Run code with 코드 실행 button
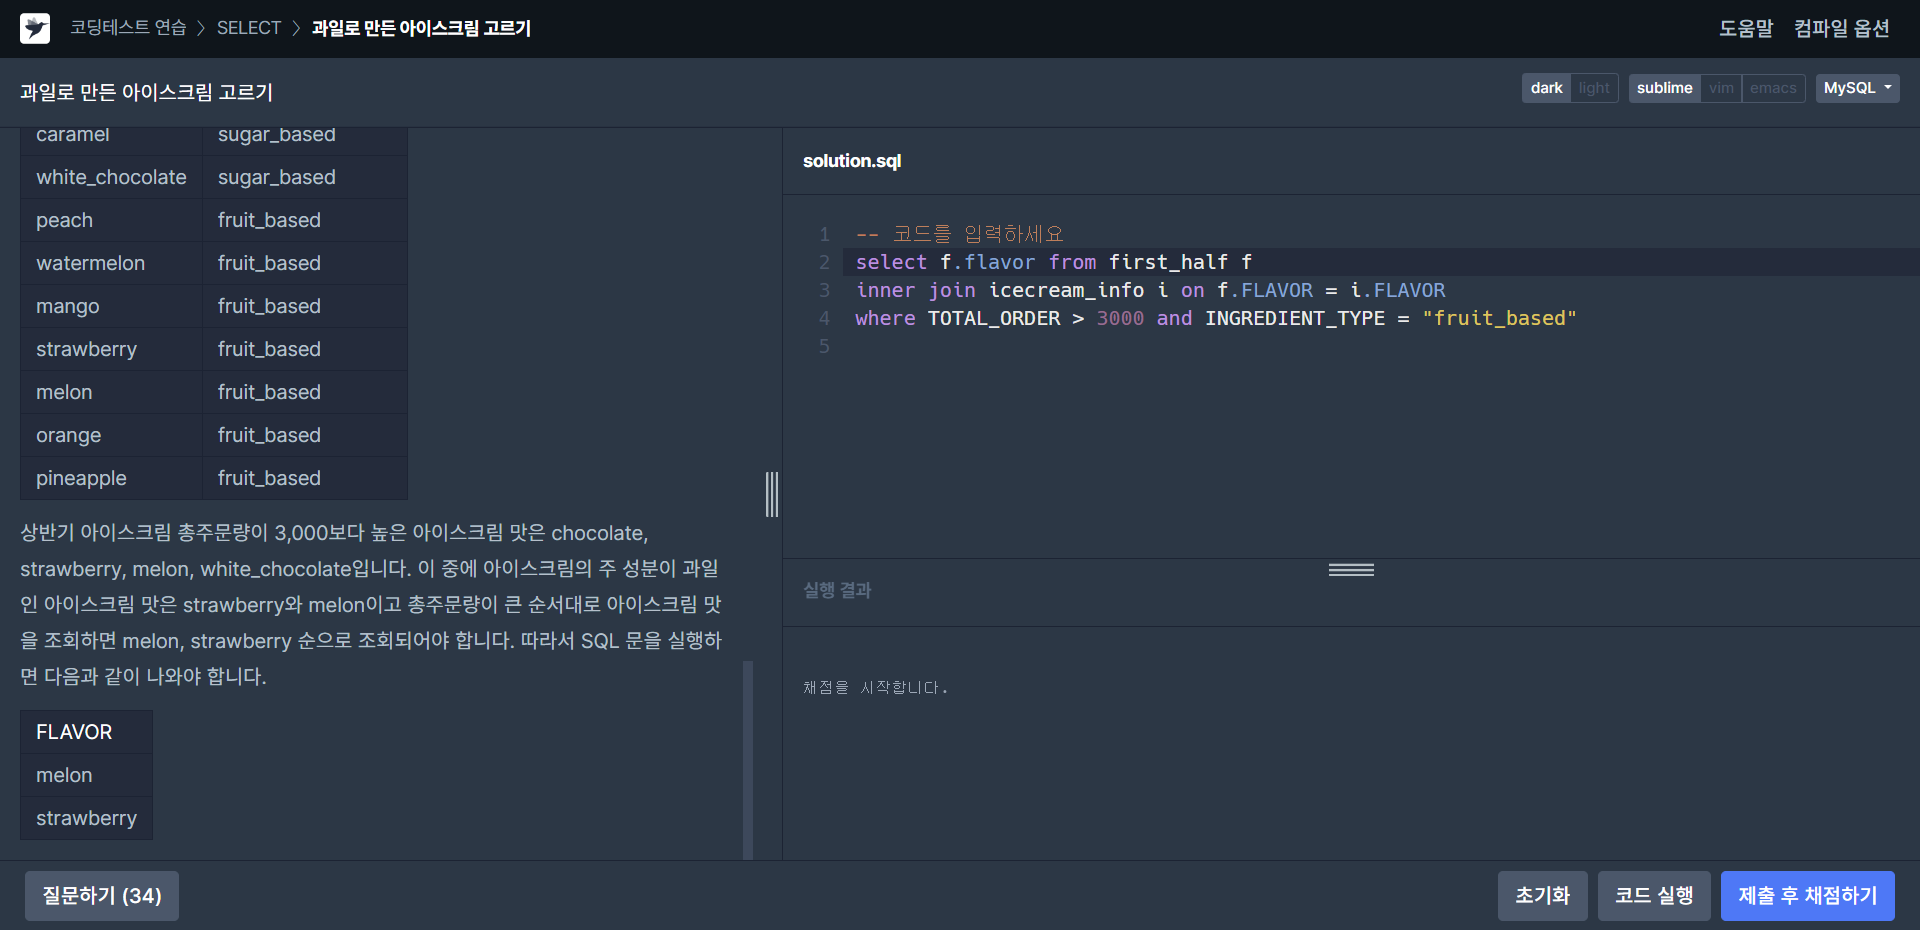This screenshot has height=930, width=1920. pyautogui.click(x=1654, y=896)
